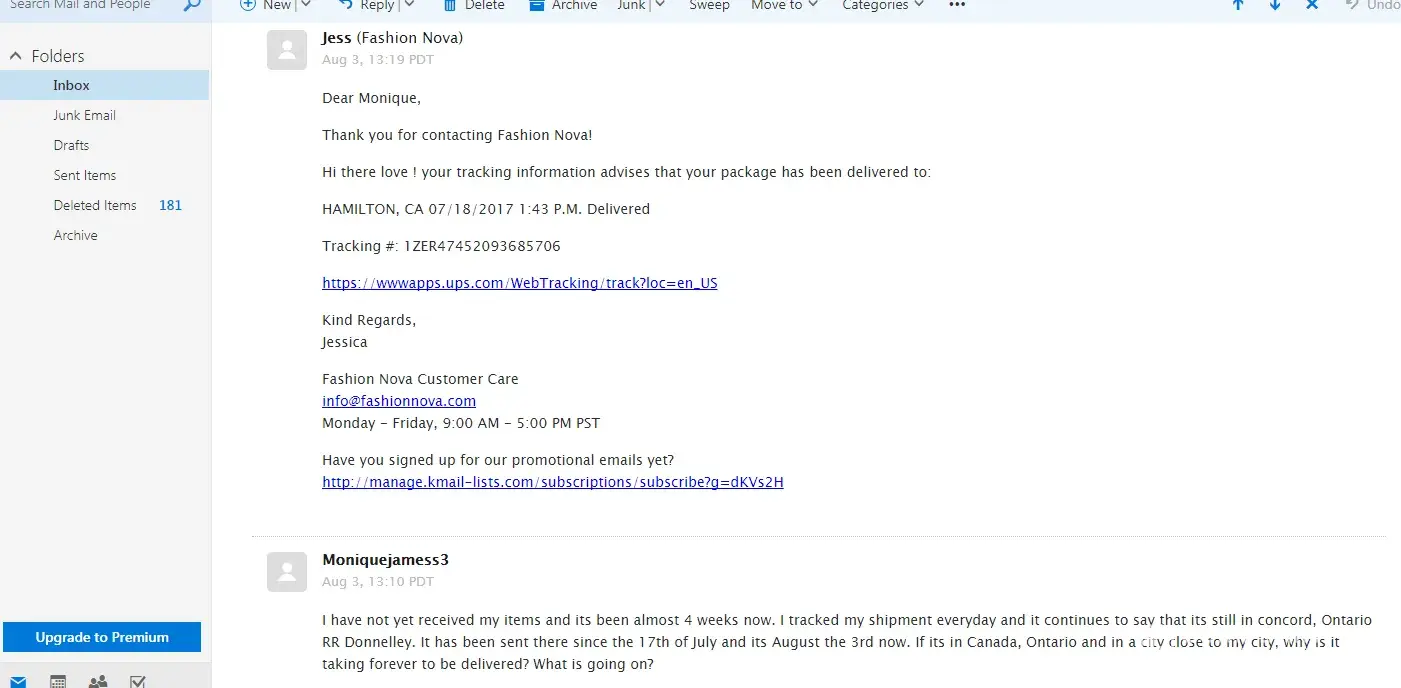Open the UPS WebTracking link
This screenshot has width=1401, height=688.
[519, 283]
